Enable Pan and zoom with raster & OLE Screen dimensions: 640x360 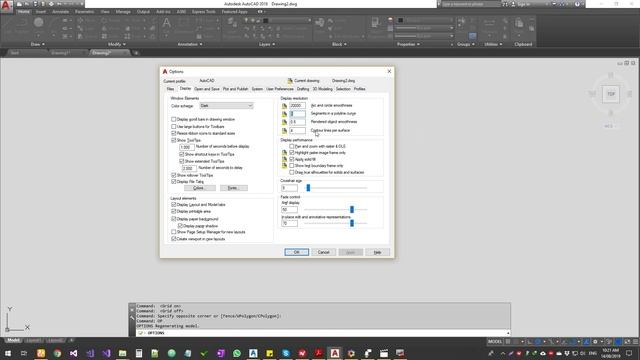[x=292, y=146]
